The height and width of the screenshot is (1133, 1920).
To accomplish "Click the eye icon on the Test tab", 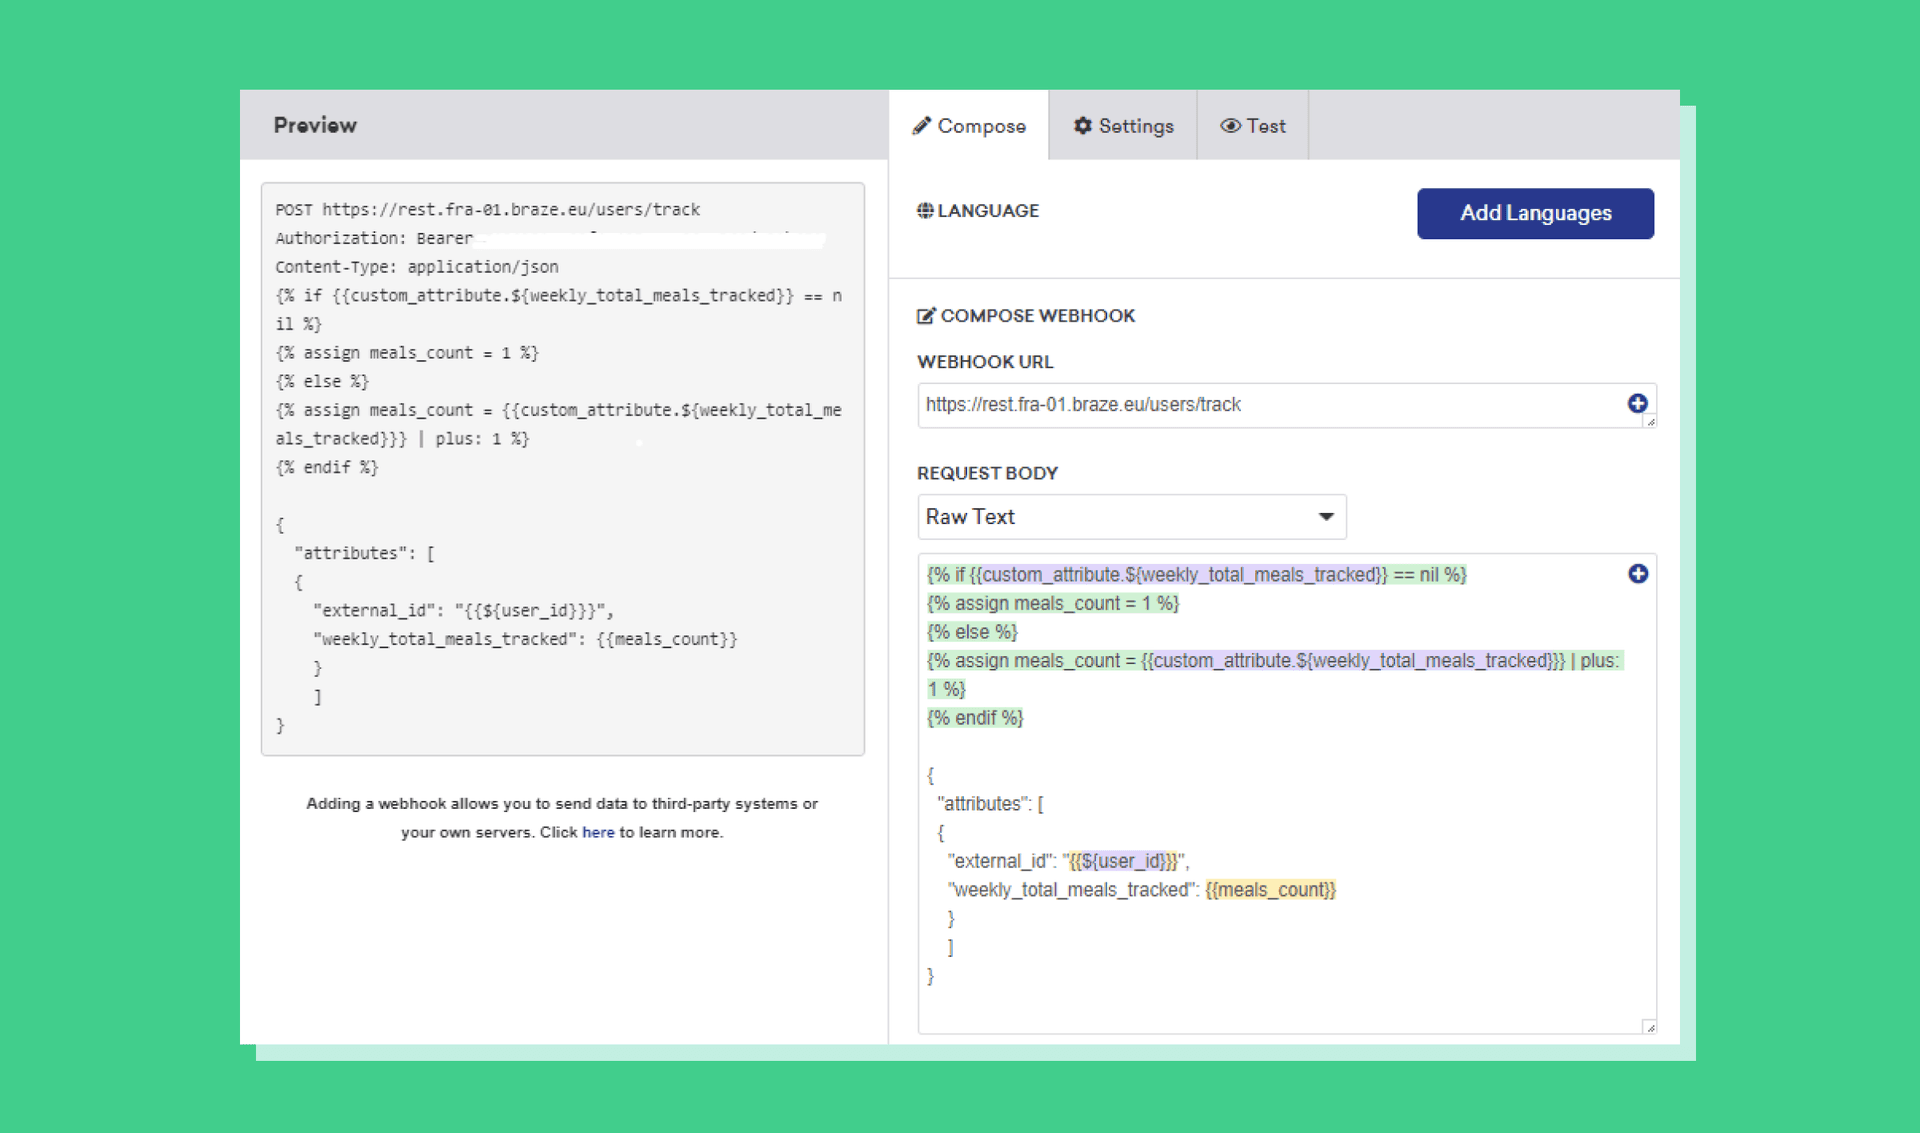I will click(x=1230, y=125).
